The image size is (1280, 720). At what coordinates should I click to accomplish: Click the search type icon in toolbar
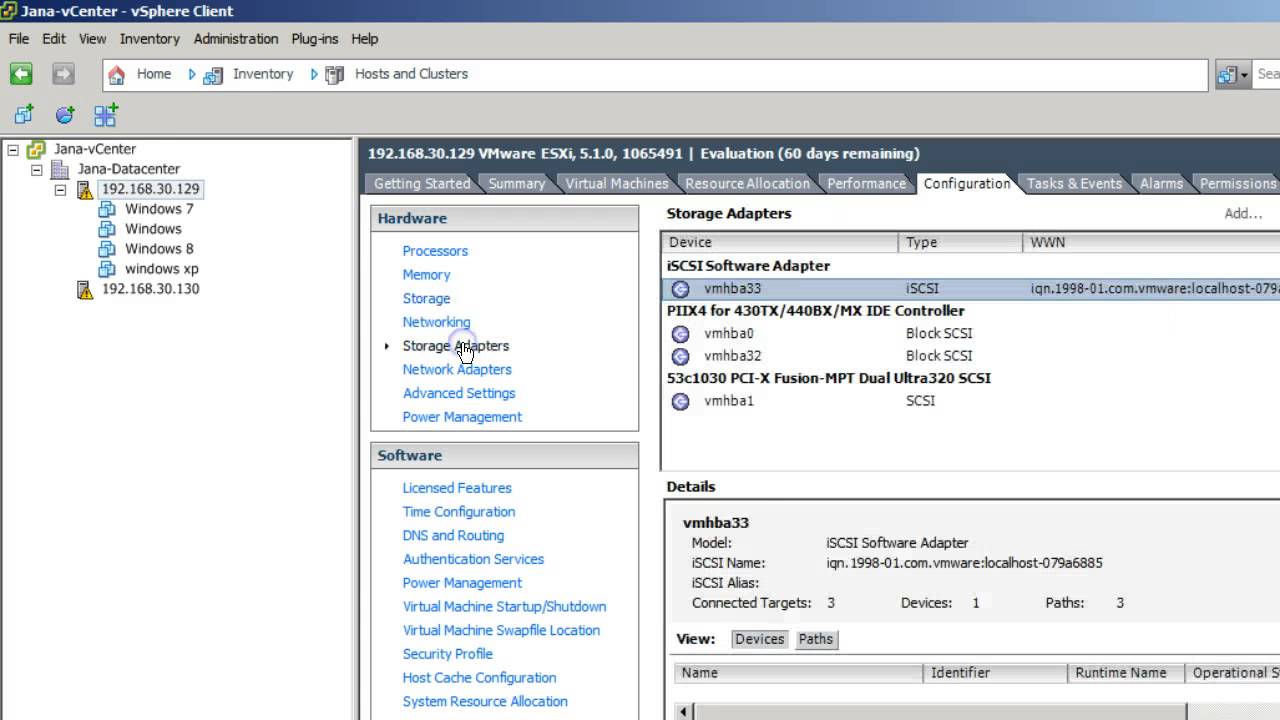[1227, 74]
